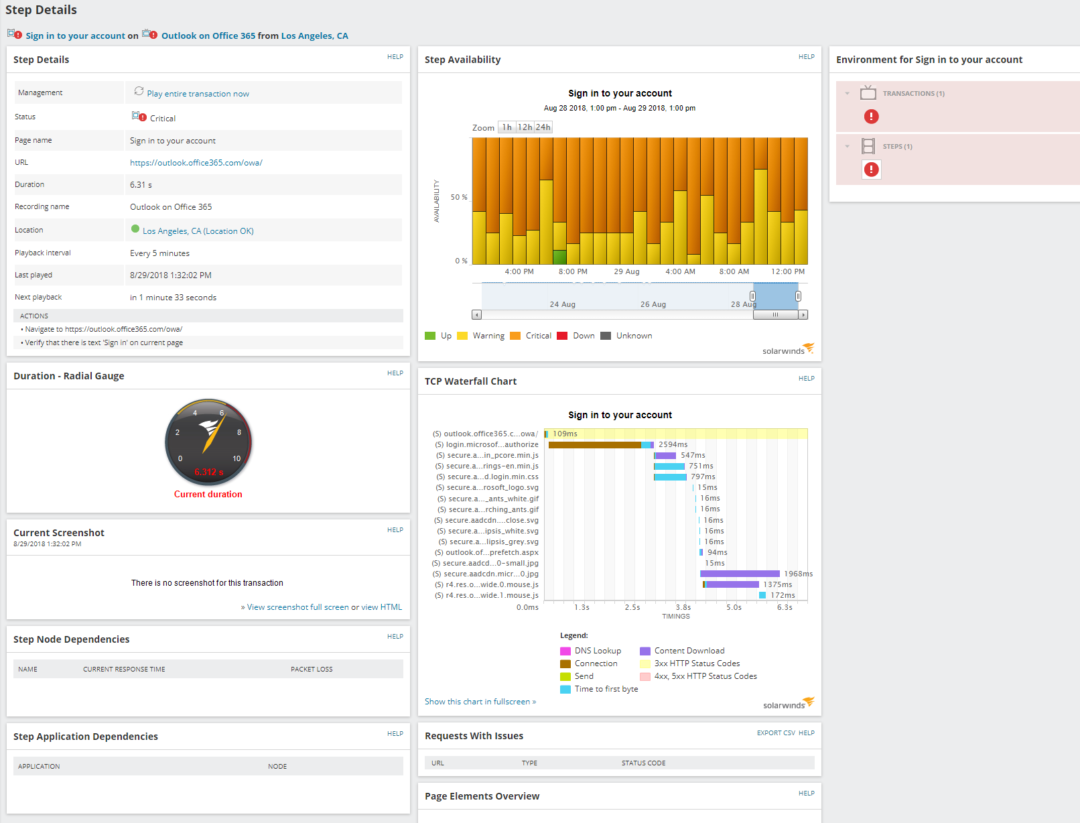
Task: Click the SolarWinds logo under Step Availability chart
Action: (788, 350)
